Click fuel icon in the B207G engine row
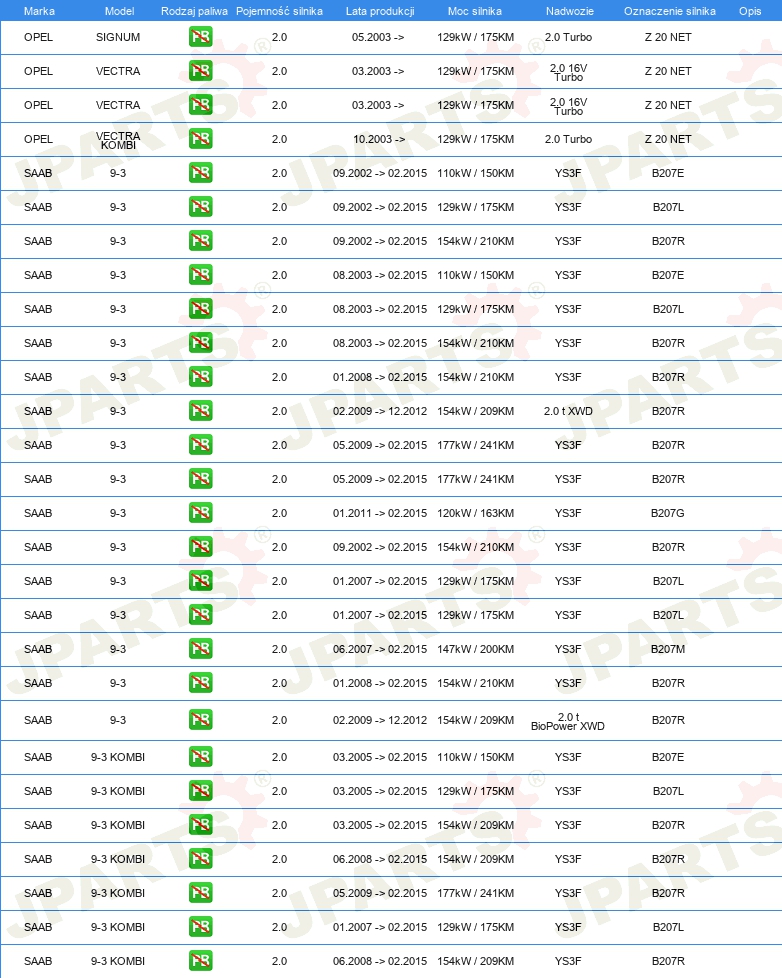 point(200,513)
